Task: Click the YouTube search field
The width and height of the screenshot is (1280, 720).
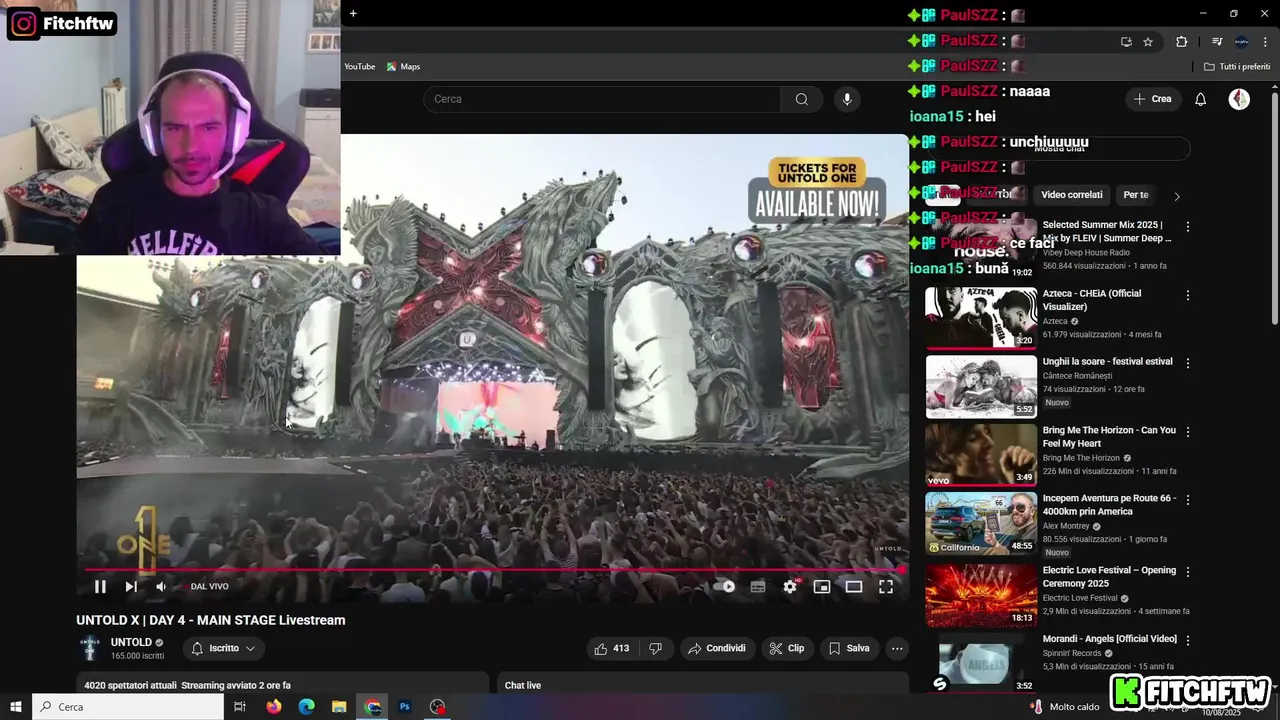Action: click(x=602, y=99)
